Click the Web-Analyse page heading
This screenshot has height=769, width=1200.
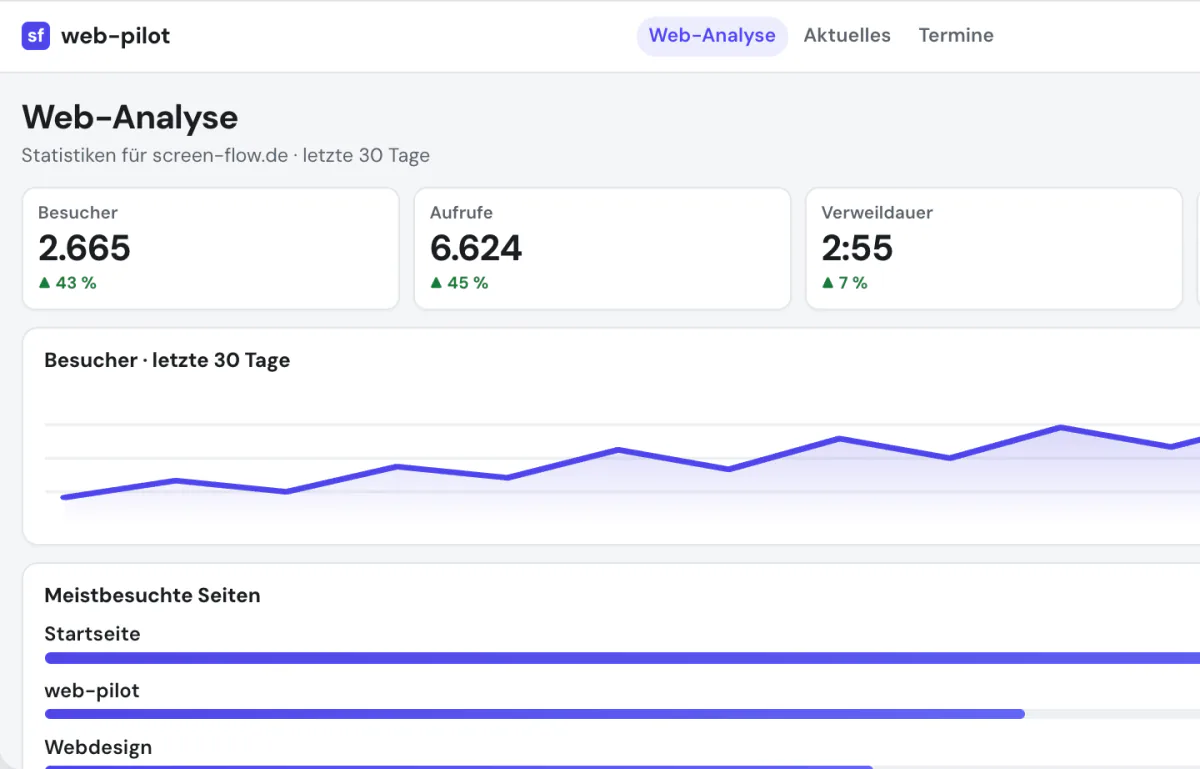130,117
